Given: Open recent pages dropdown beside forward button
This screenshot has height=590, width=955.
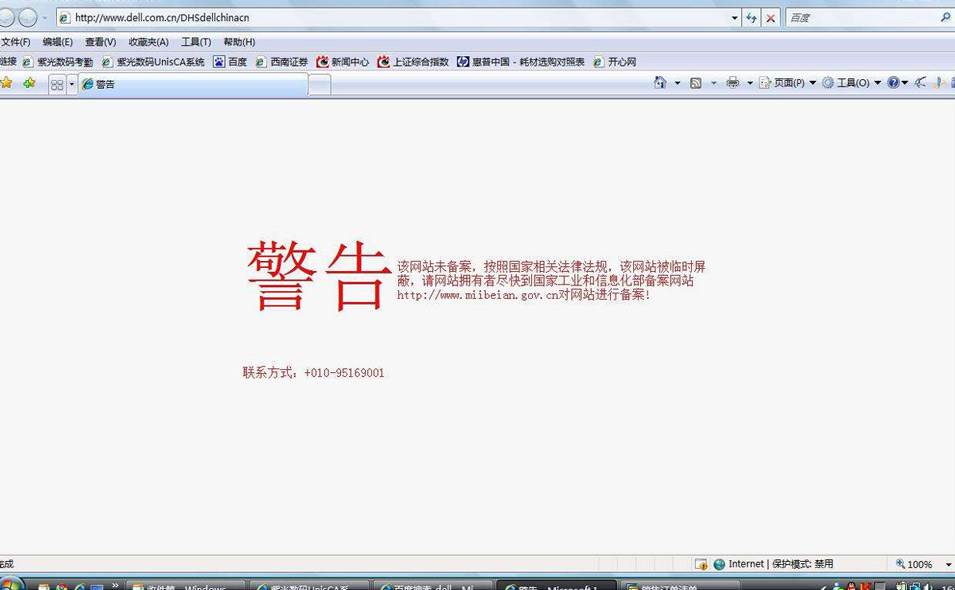Looking at the screenshot, I should click(44, 18).
